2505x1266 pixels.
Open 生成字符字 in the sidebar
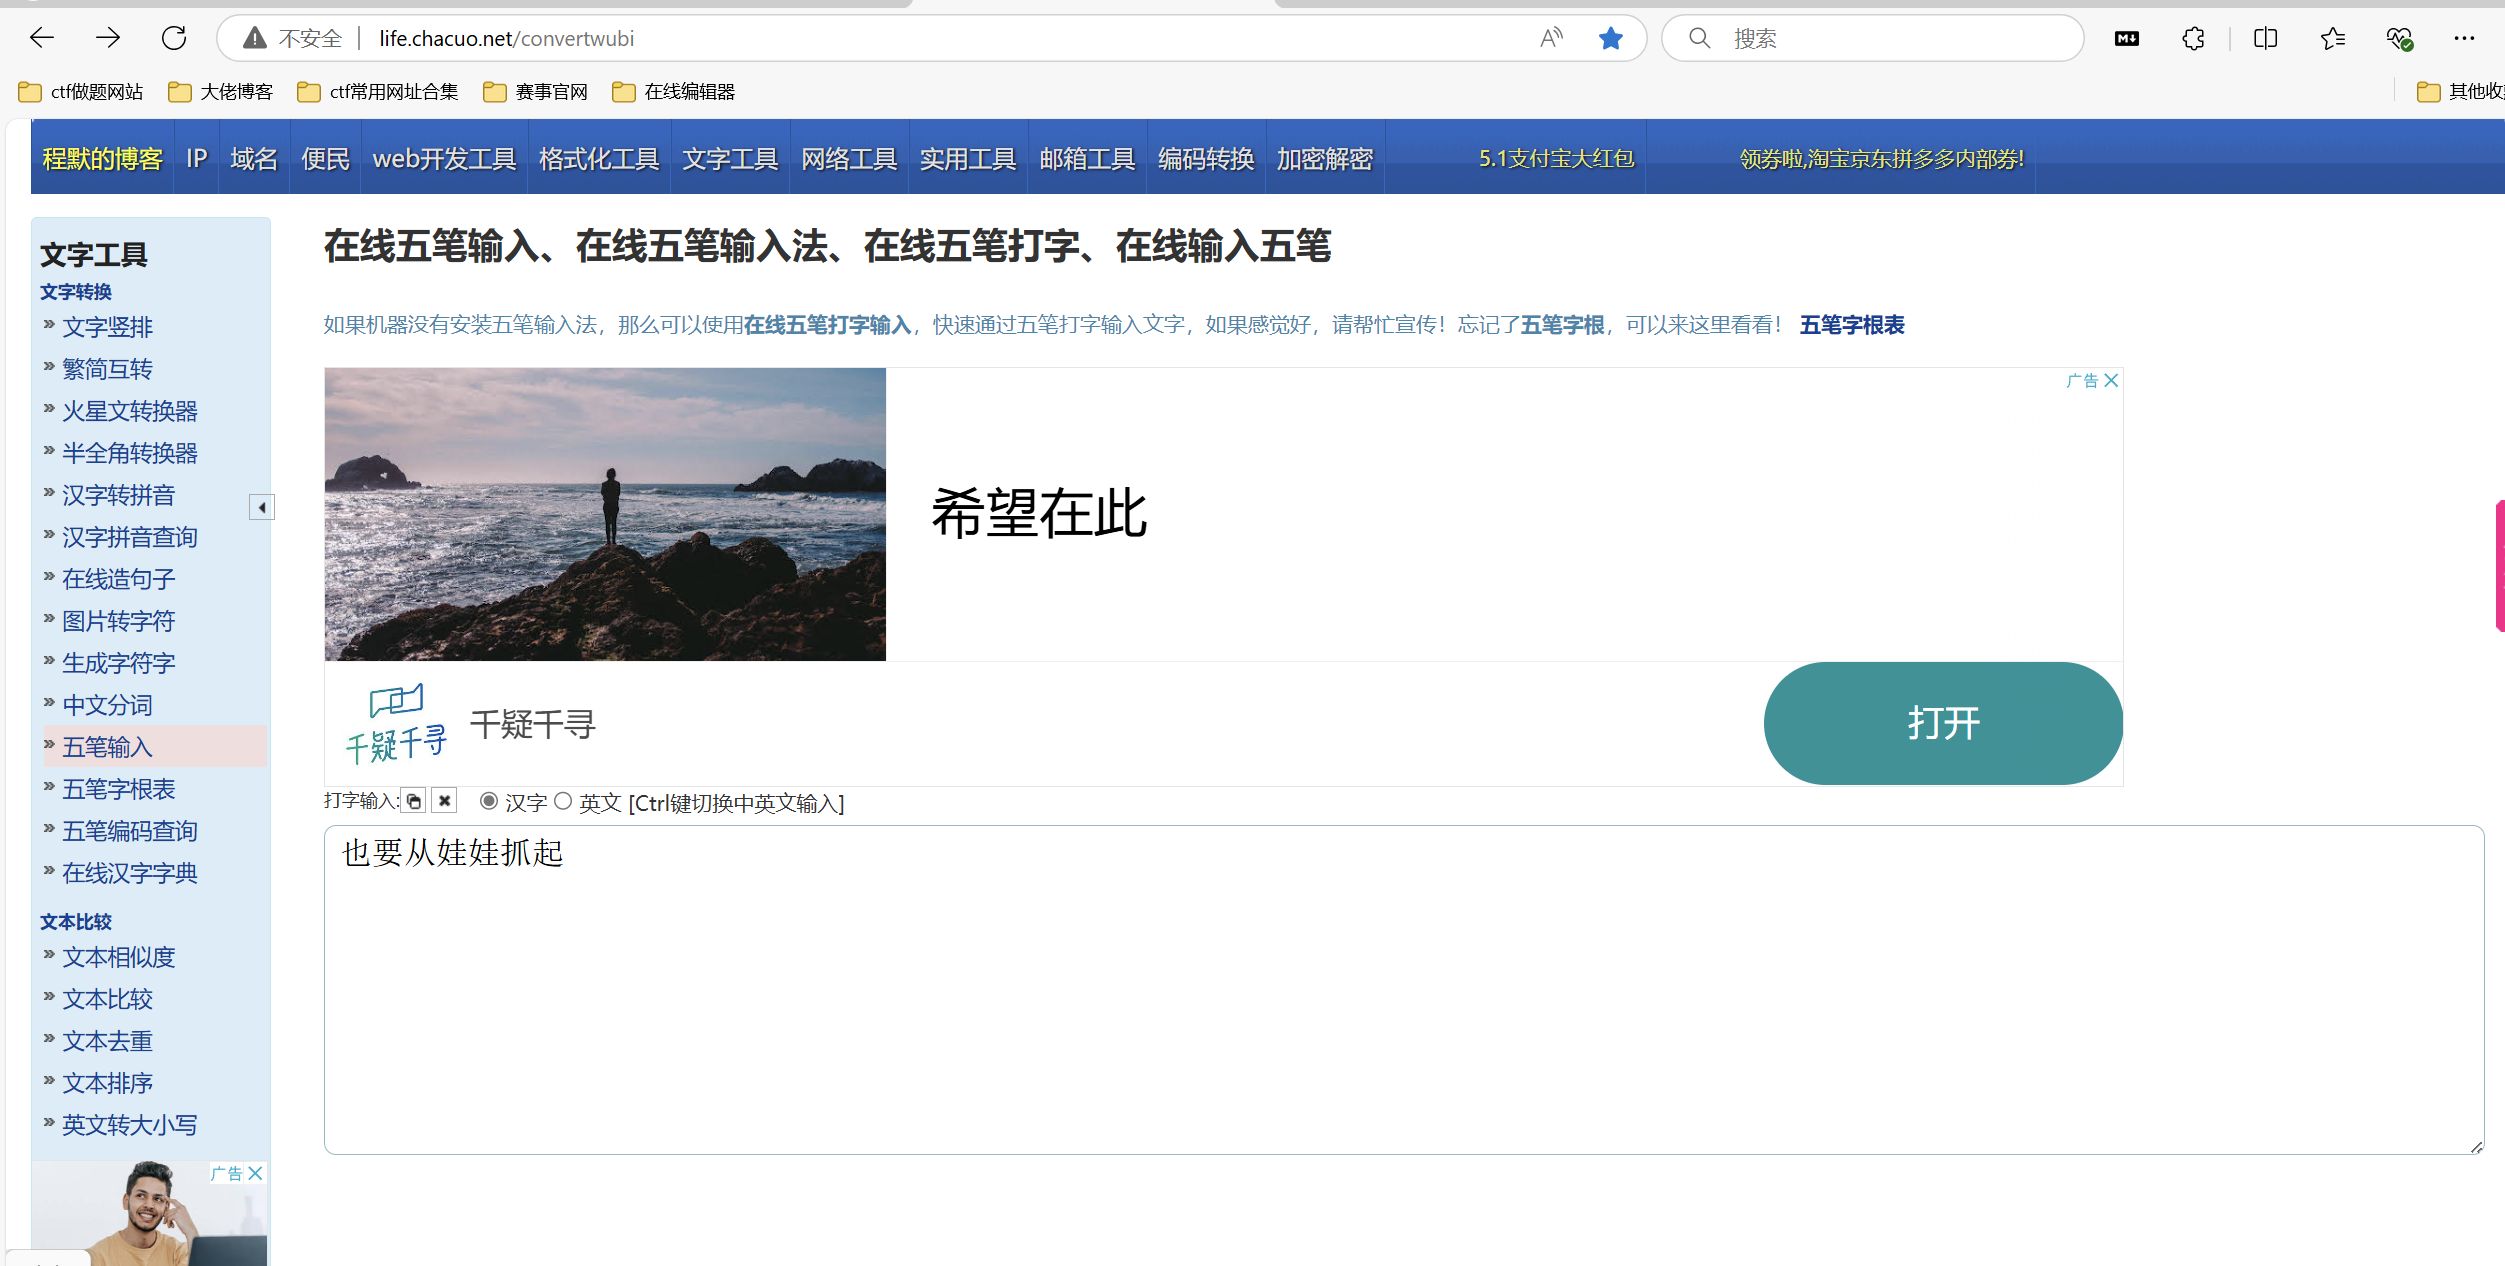[x=118, y=663]
